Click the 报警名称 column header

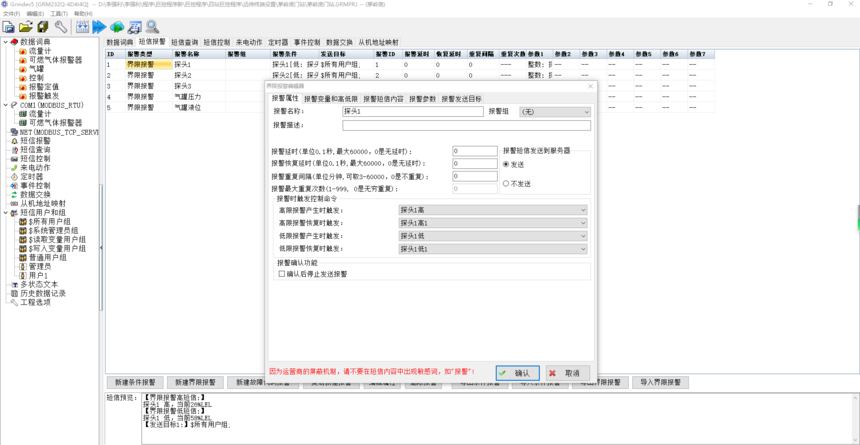[199, 54]
